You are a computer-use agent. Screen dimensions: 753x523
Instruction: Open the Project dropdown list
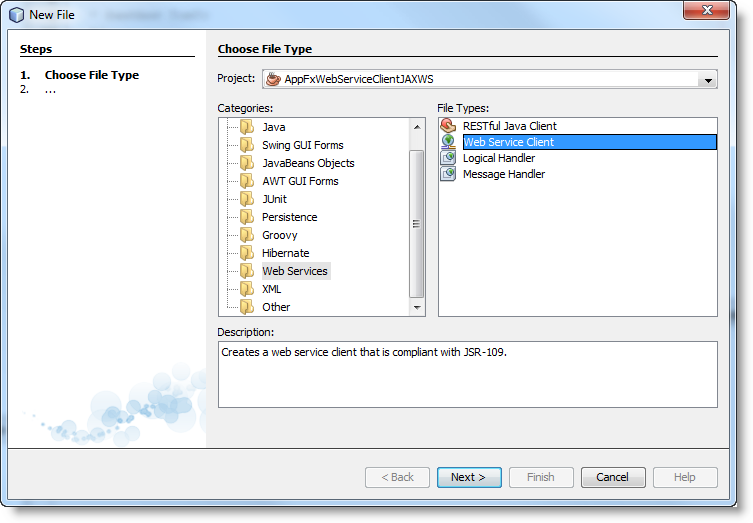coord(708,80)
